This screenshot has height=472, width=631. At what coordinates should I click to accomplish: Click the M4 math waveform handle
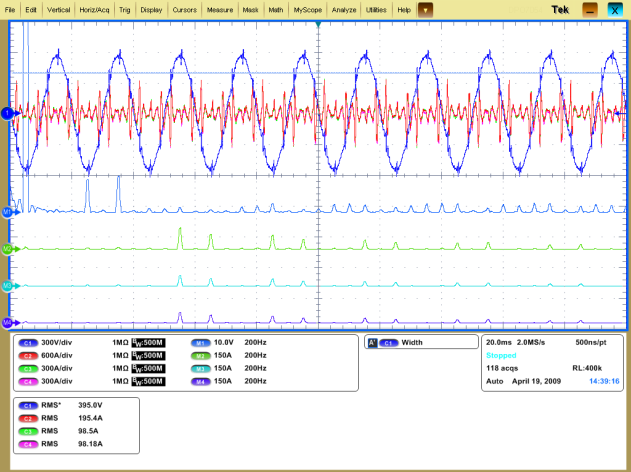pyautogui.click(x=9, y=322)
